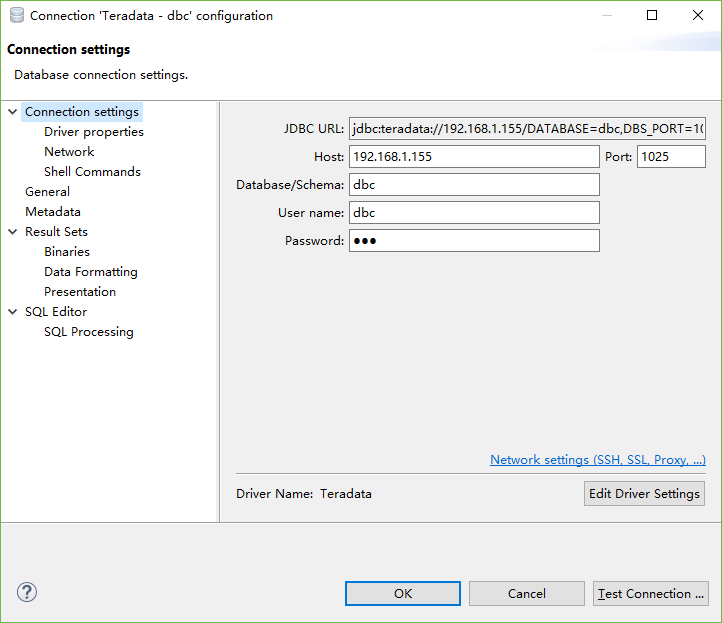
Task: Open the Network settings page in tree
Action: coord(69,151)
